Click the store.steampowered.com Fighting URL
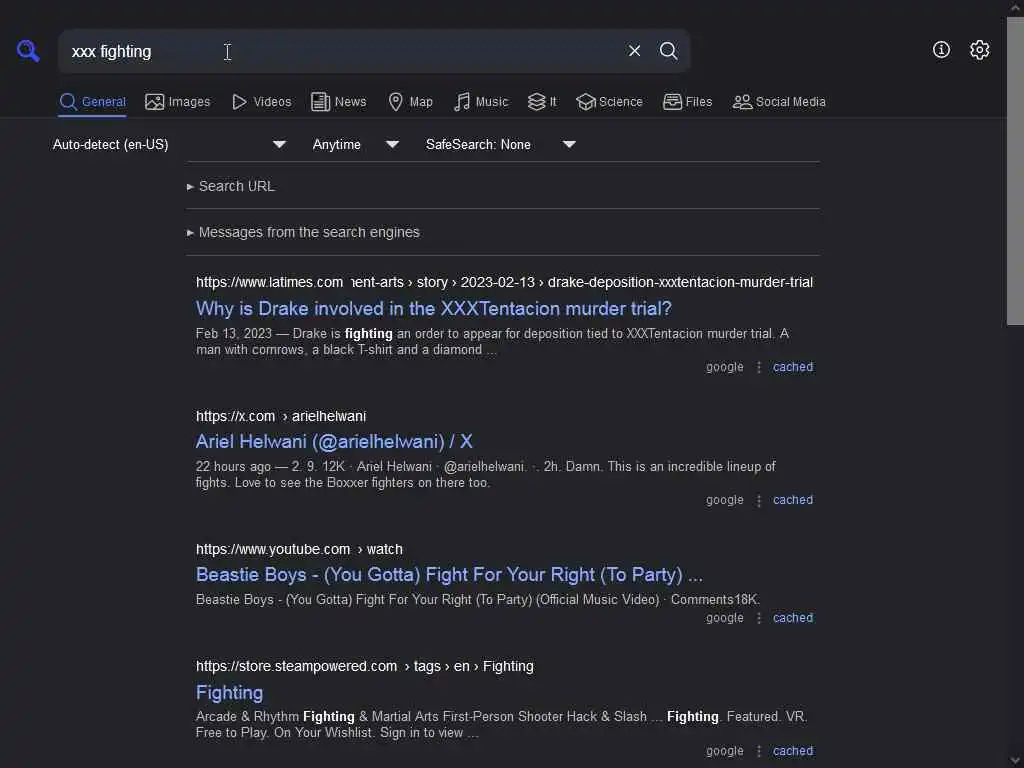Image resolution: width=1024 pixels, height=768 pixels. [x=364, y=666]
